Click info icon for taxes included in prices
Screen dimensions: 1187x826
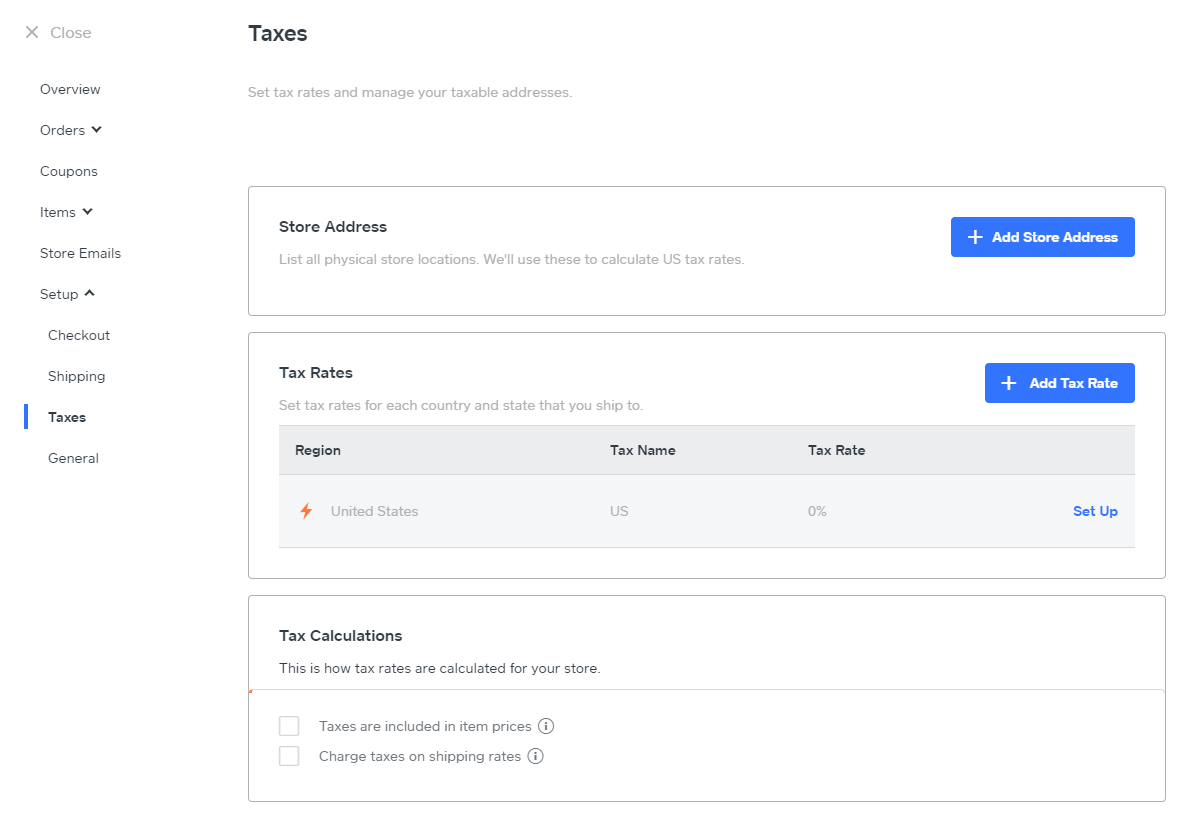[546, 726]
